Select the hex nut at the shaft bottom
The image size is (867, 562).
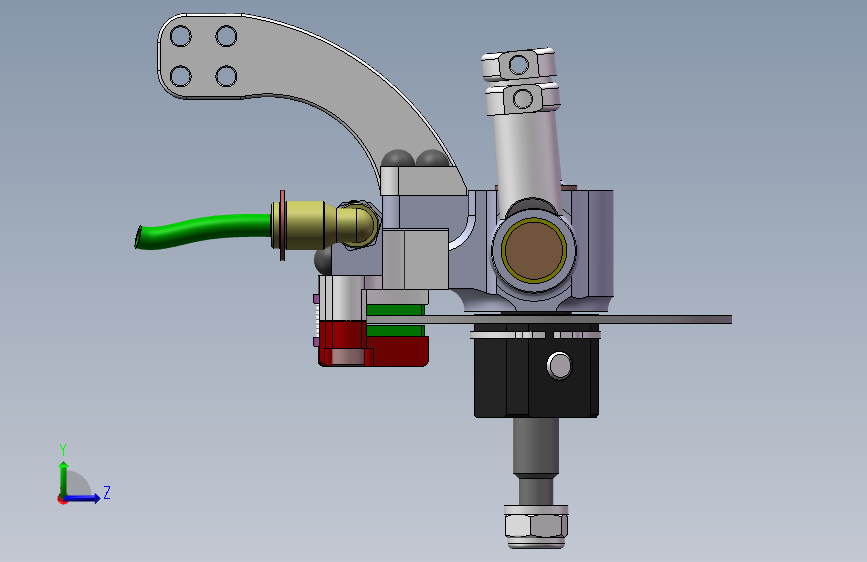pos(536,525)
